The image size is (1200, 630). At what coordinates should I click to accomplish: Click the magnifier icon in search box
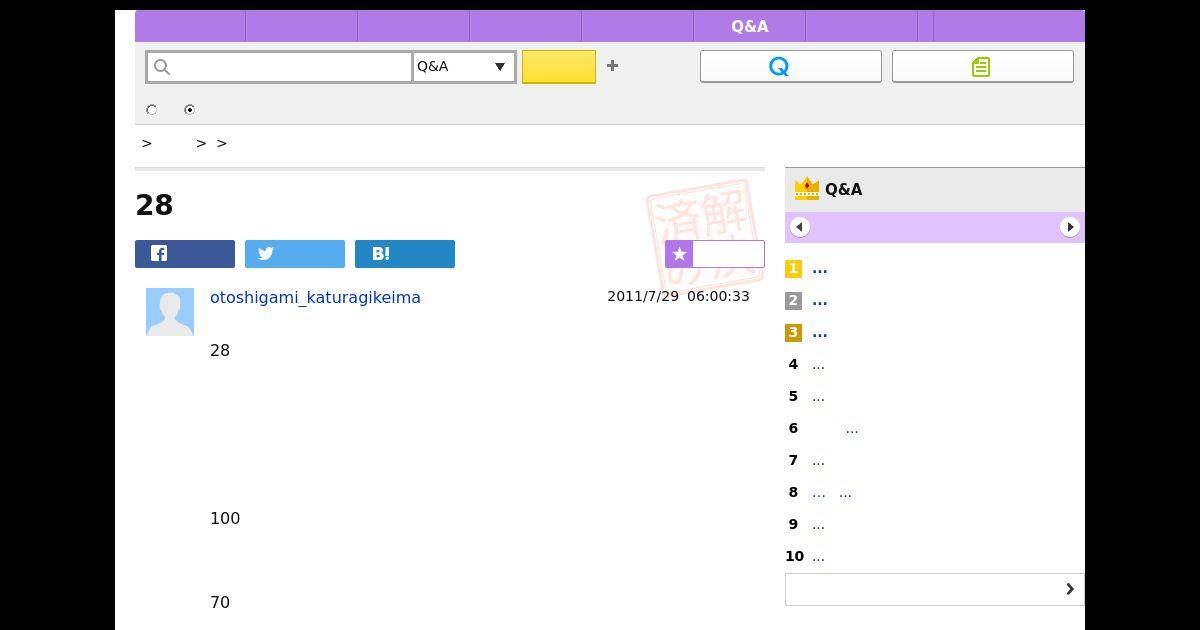pyautogui.click(x=162, y=67)
